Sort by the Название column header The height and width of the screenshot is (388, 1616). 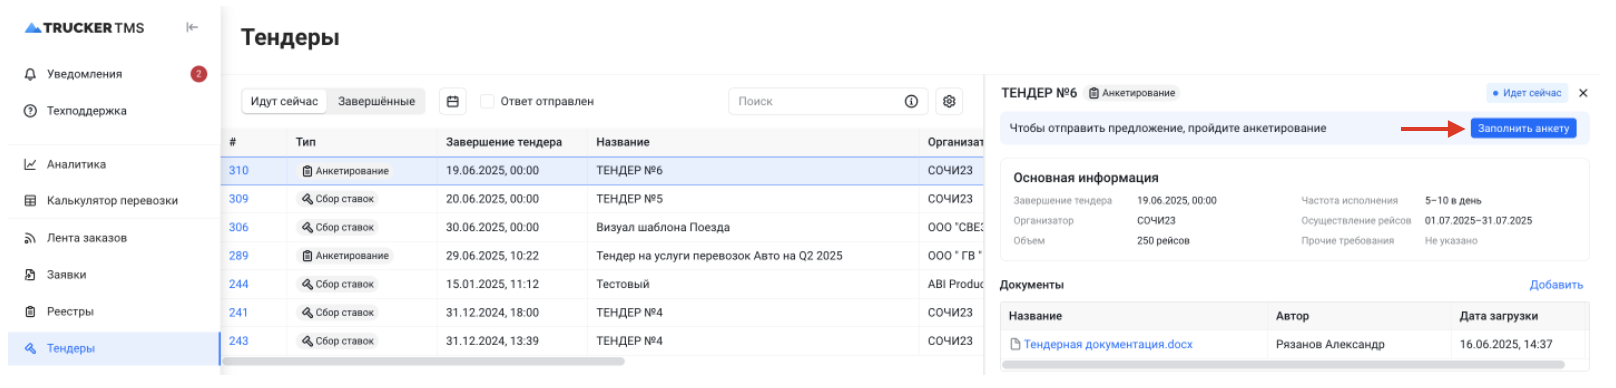click(x=623, y=142)
